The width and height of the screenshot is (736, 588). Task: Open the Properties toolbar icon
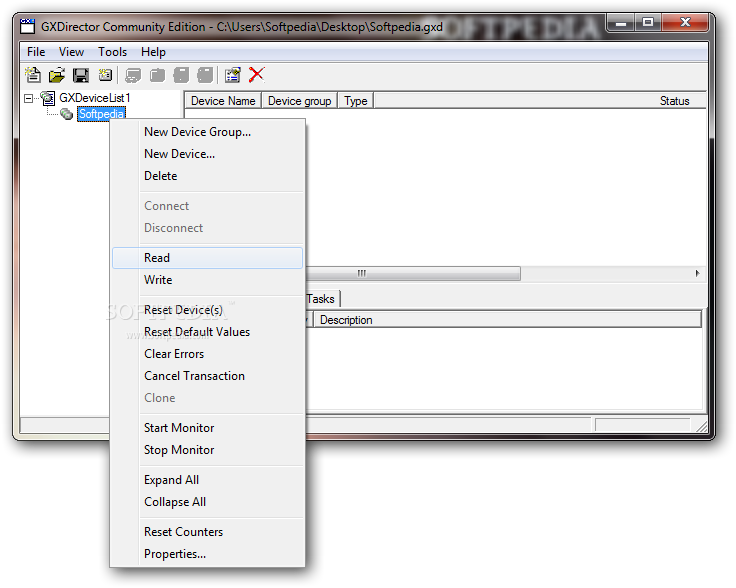[233, 75]
